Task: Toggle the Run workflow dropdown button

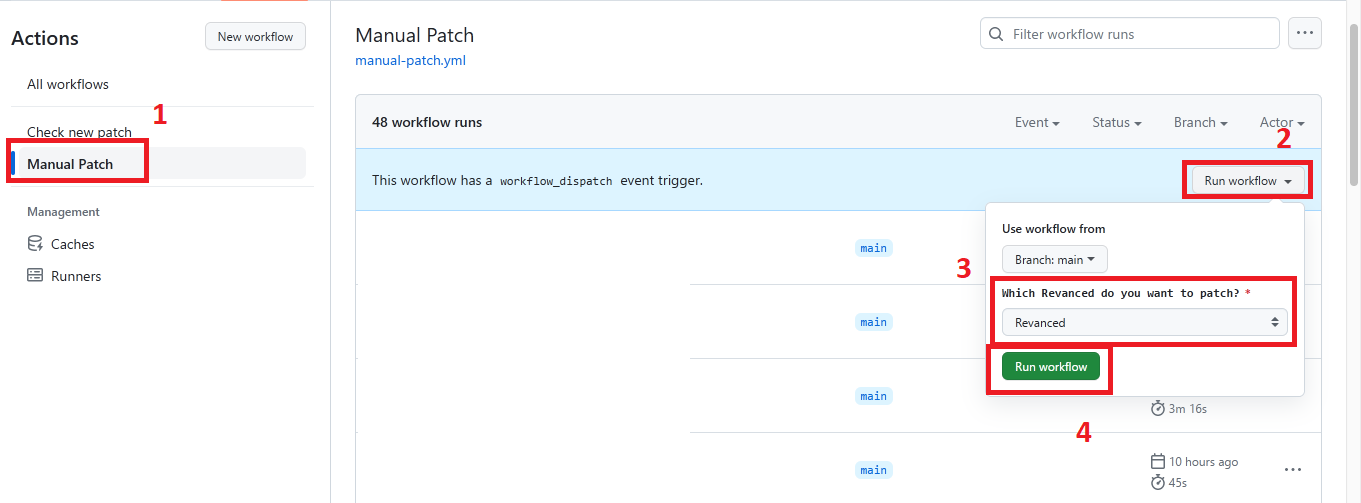Action: 1247,181
